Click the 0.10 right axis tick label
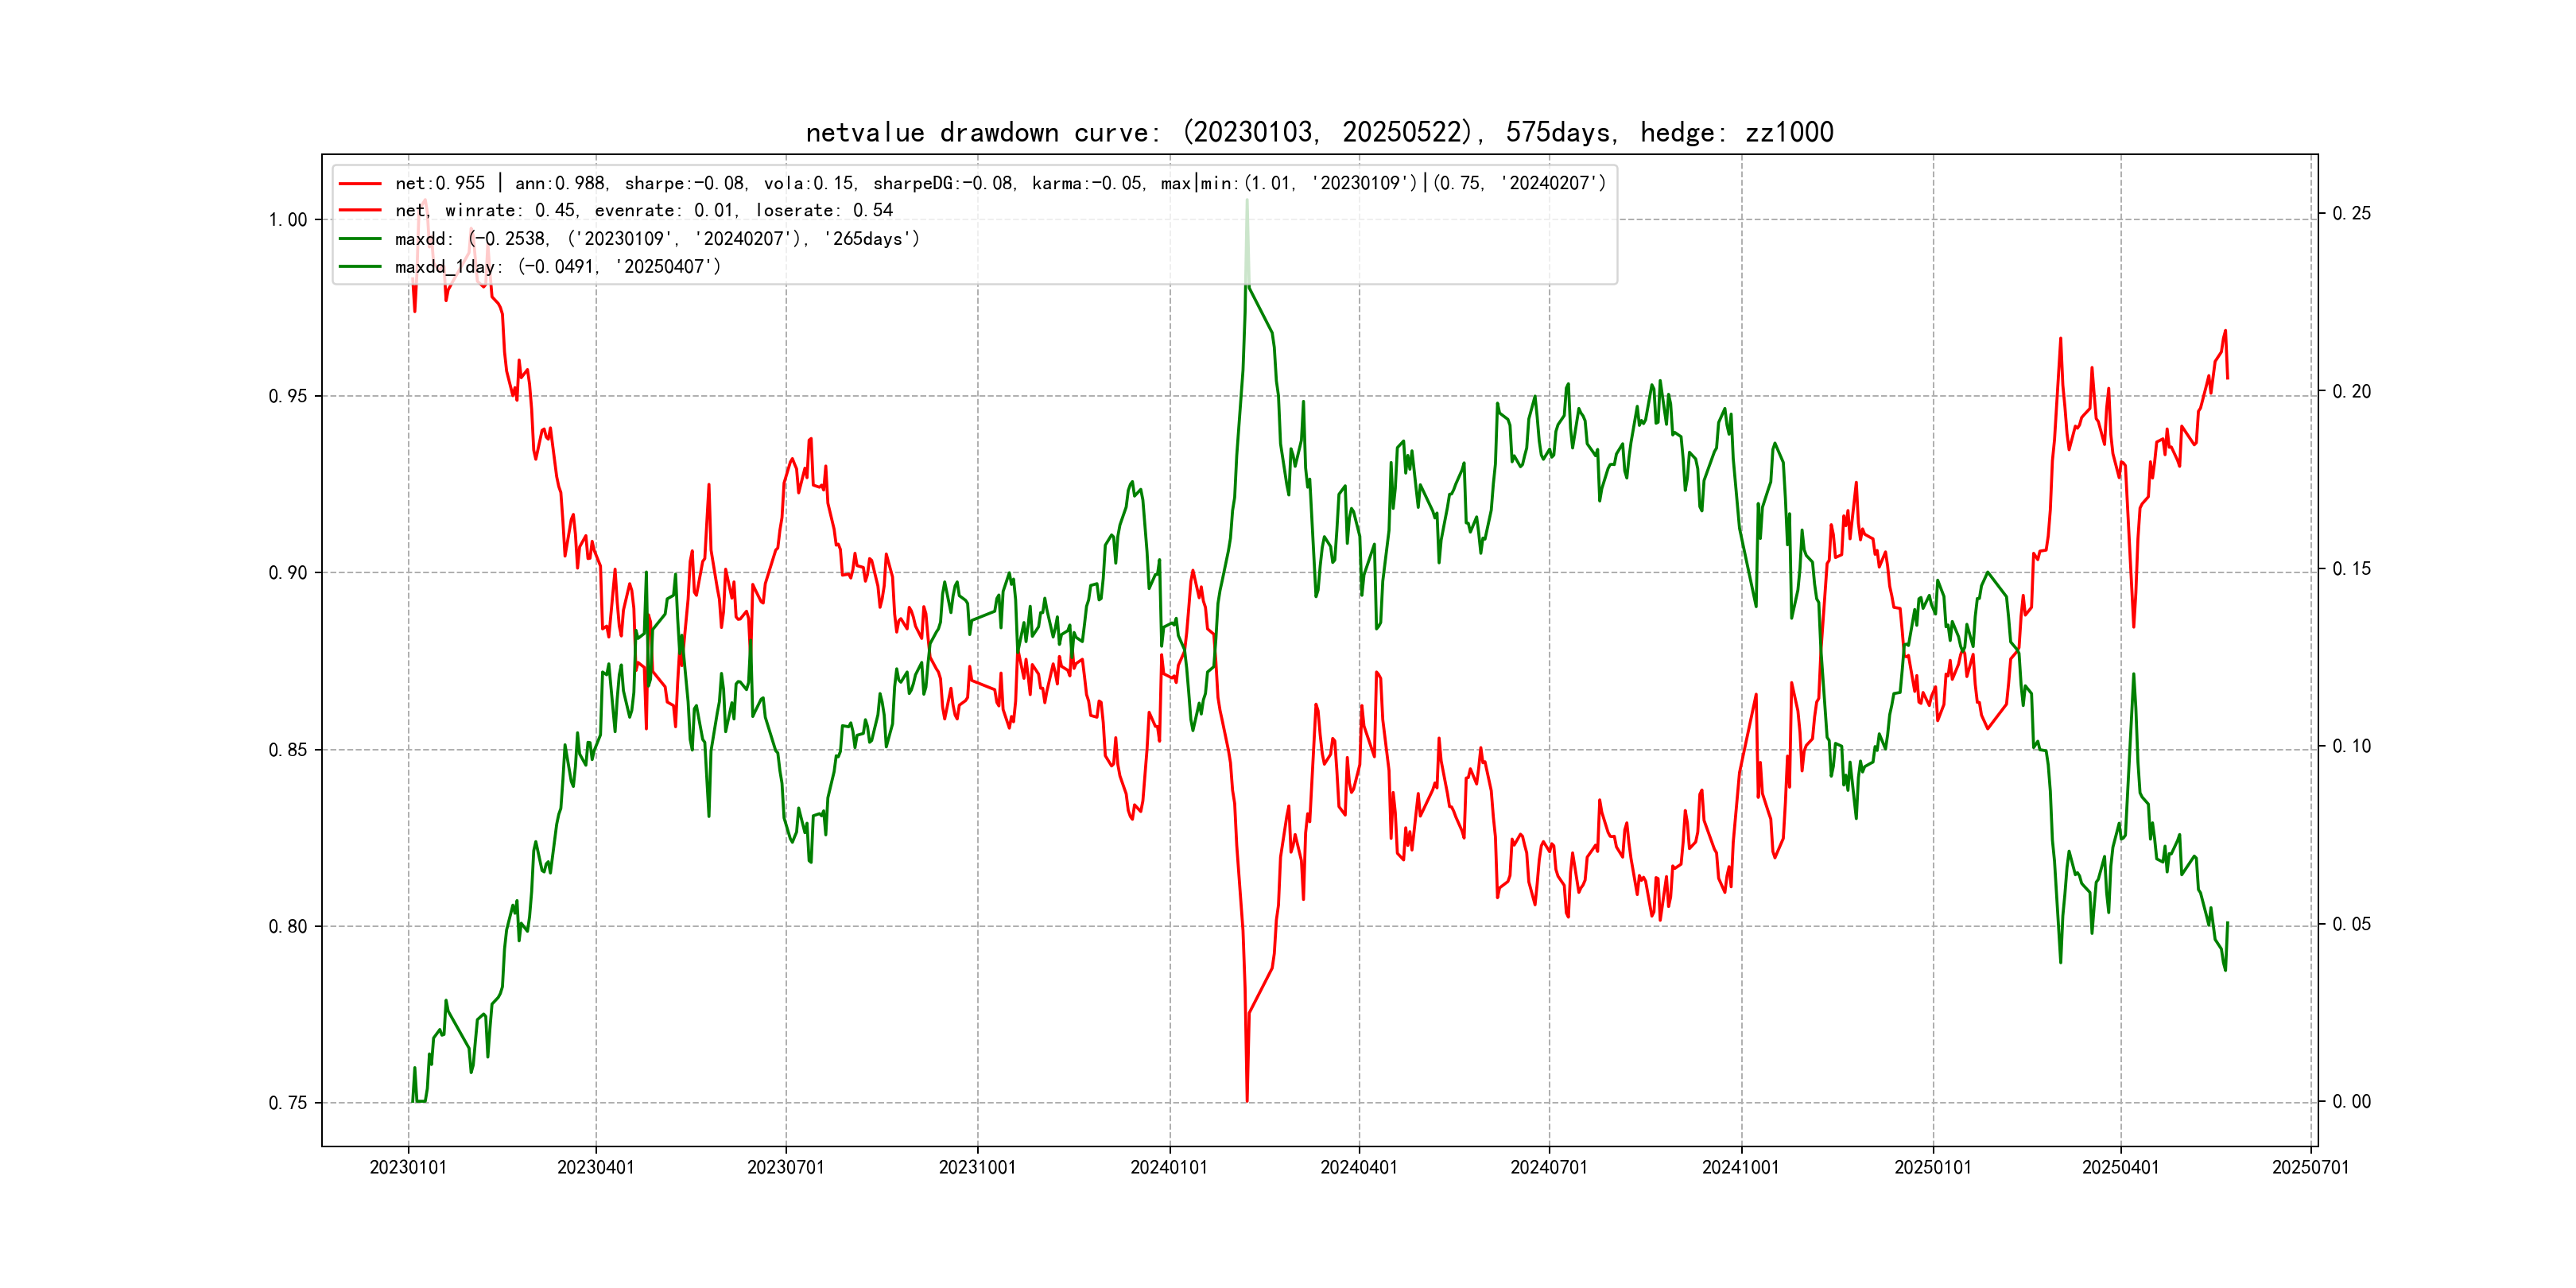The width and height of the screenshot is (2576, 1288). coord(2351,746)
